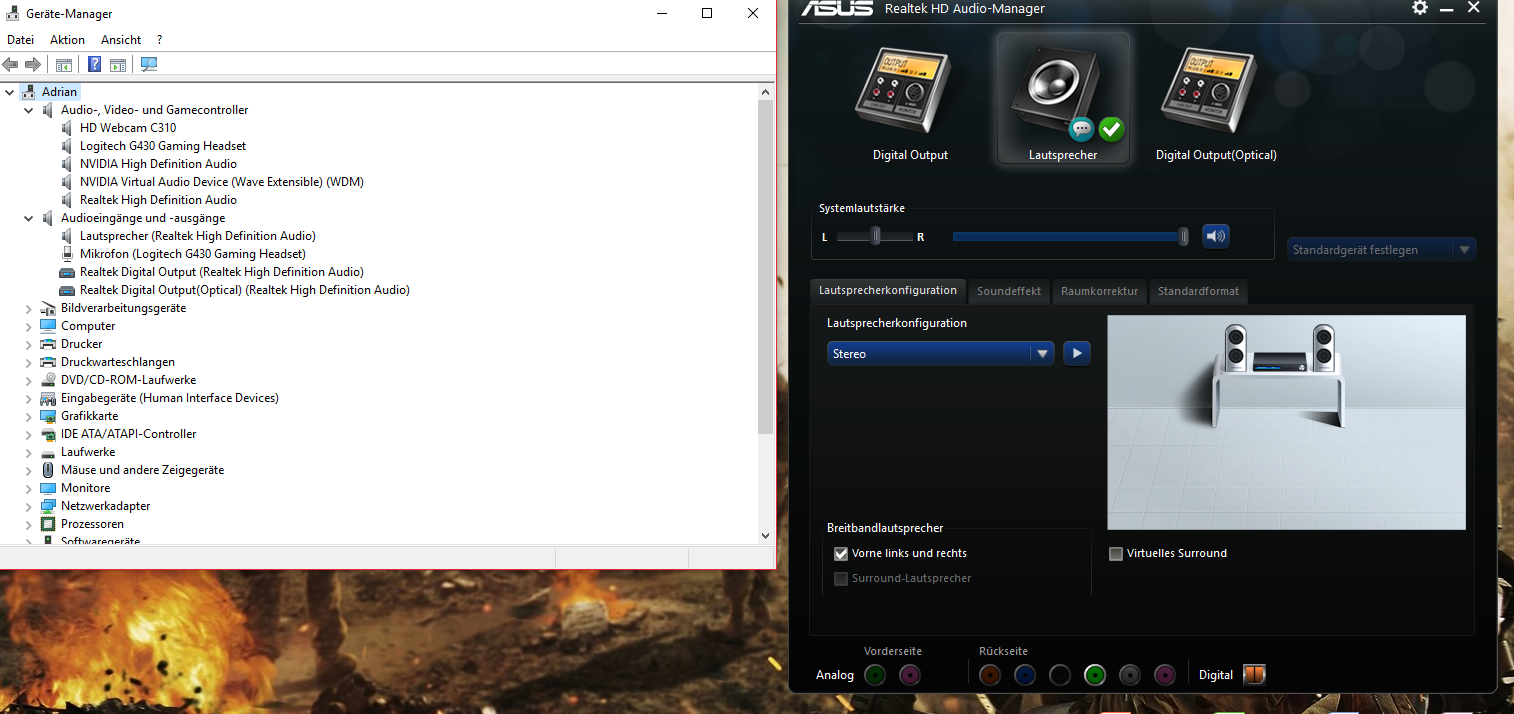Adjust the L/R balance slider handle

pos(875,236)
